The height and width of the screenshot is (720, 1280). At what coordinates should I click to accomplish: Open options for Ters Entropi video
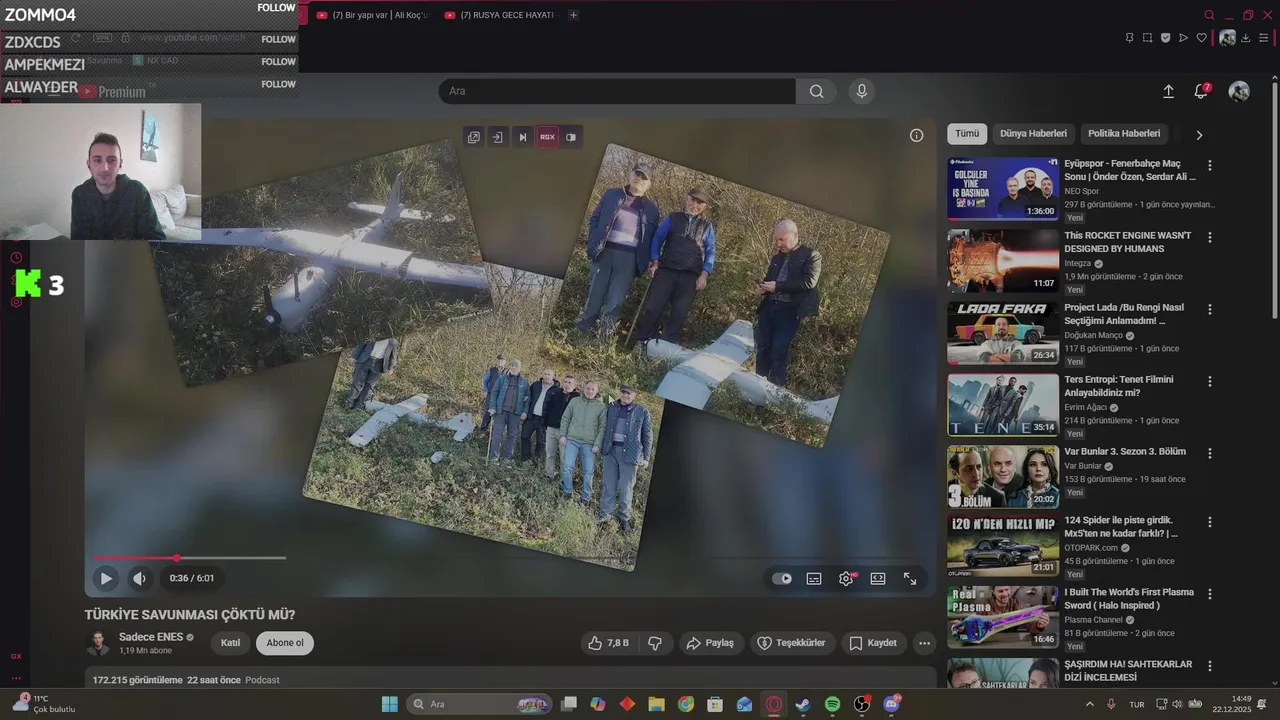[1210, 381]
